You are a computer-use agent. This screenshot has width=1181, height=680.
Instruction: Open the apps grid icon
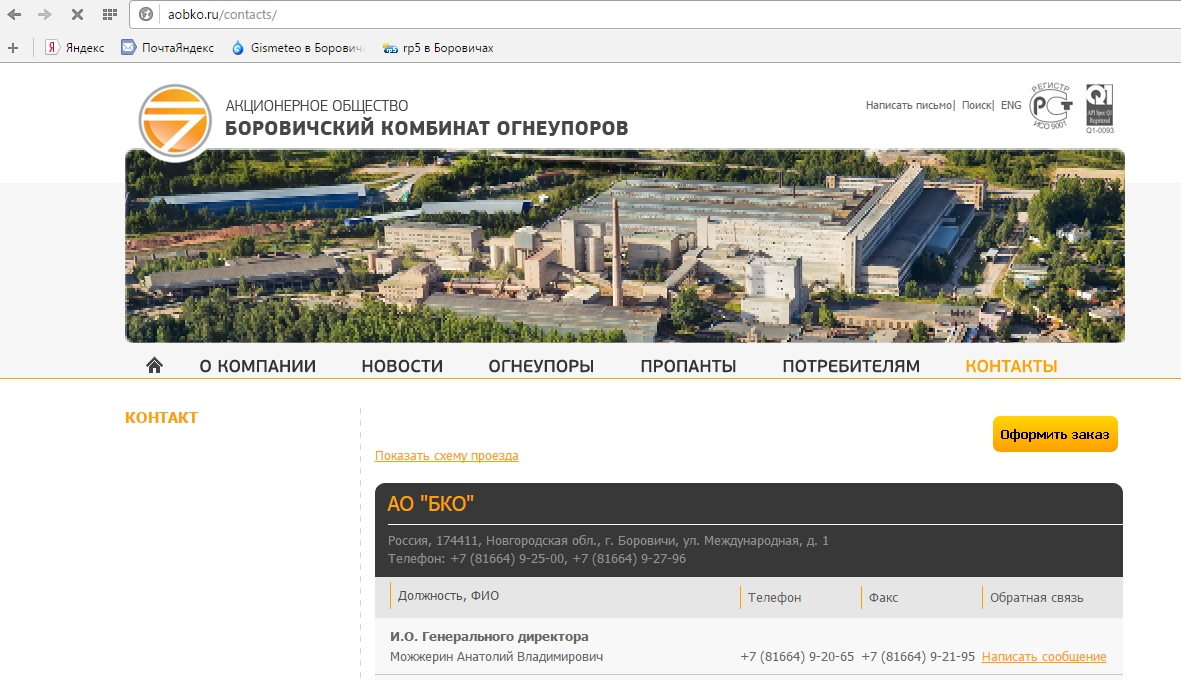110,14
